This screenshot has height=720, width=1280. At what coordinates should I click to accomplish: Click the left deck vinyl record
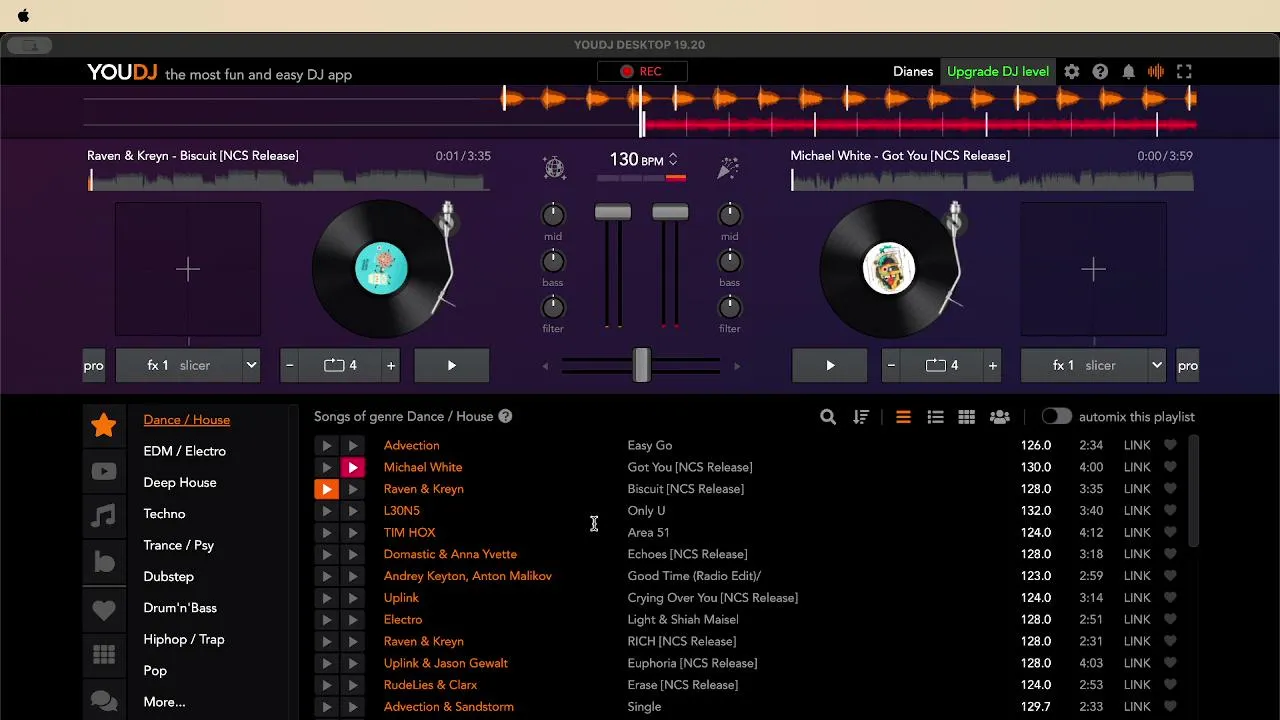[x=381, y=269]
